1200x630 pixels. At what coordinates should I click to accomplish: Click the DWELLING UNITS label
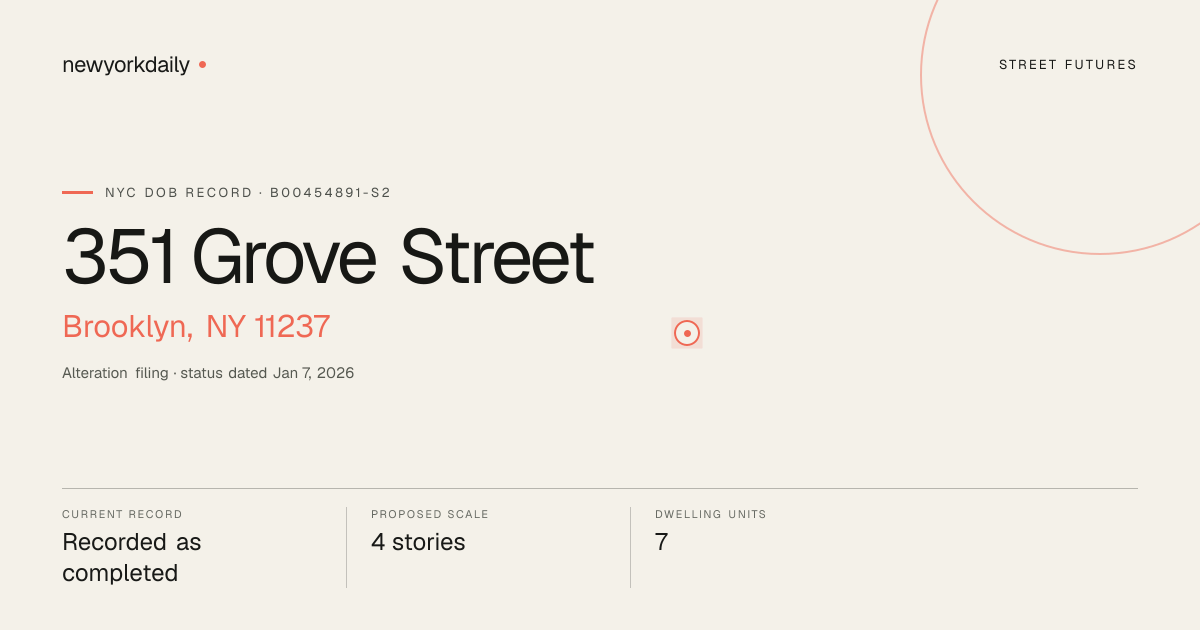pyautogui.click(x=711, y=514)
